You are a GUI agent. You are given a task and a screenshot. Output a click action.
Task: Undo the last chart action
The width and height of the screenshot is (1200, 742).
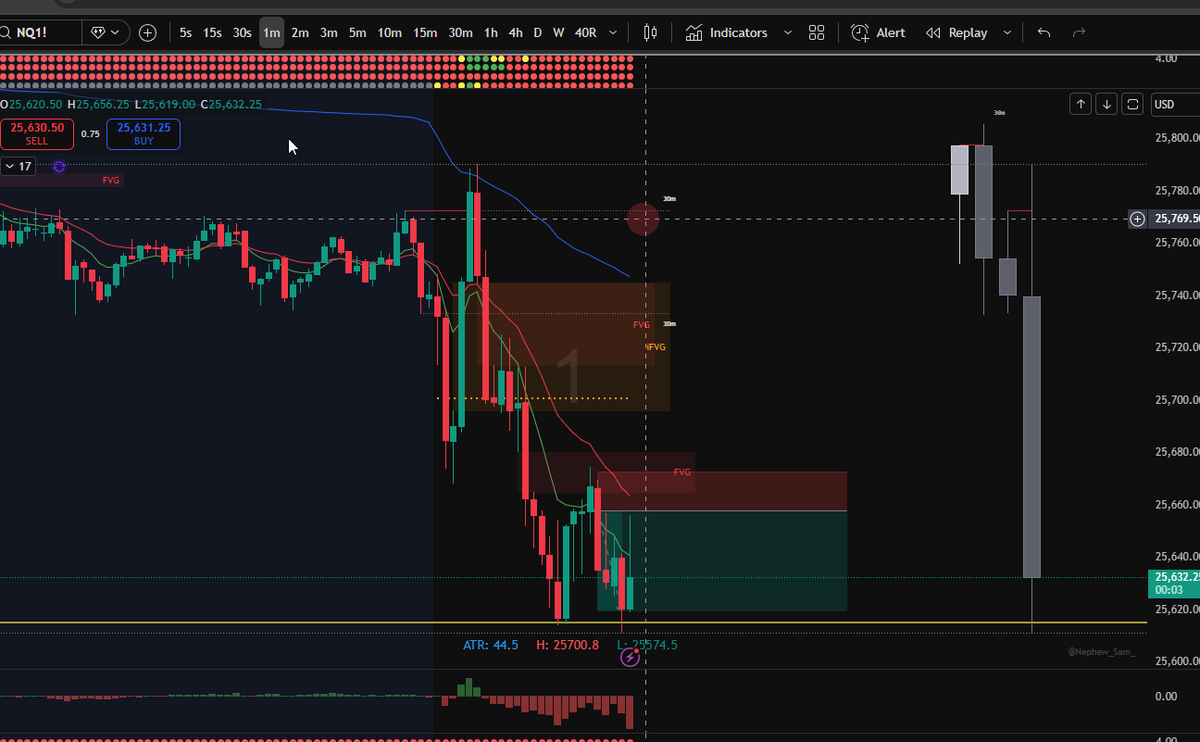[1044, 33]
